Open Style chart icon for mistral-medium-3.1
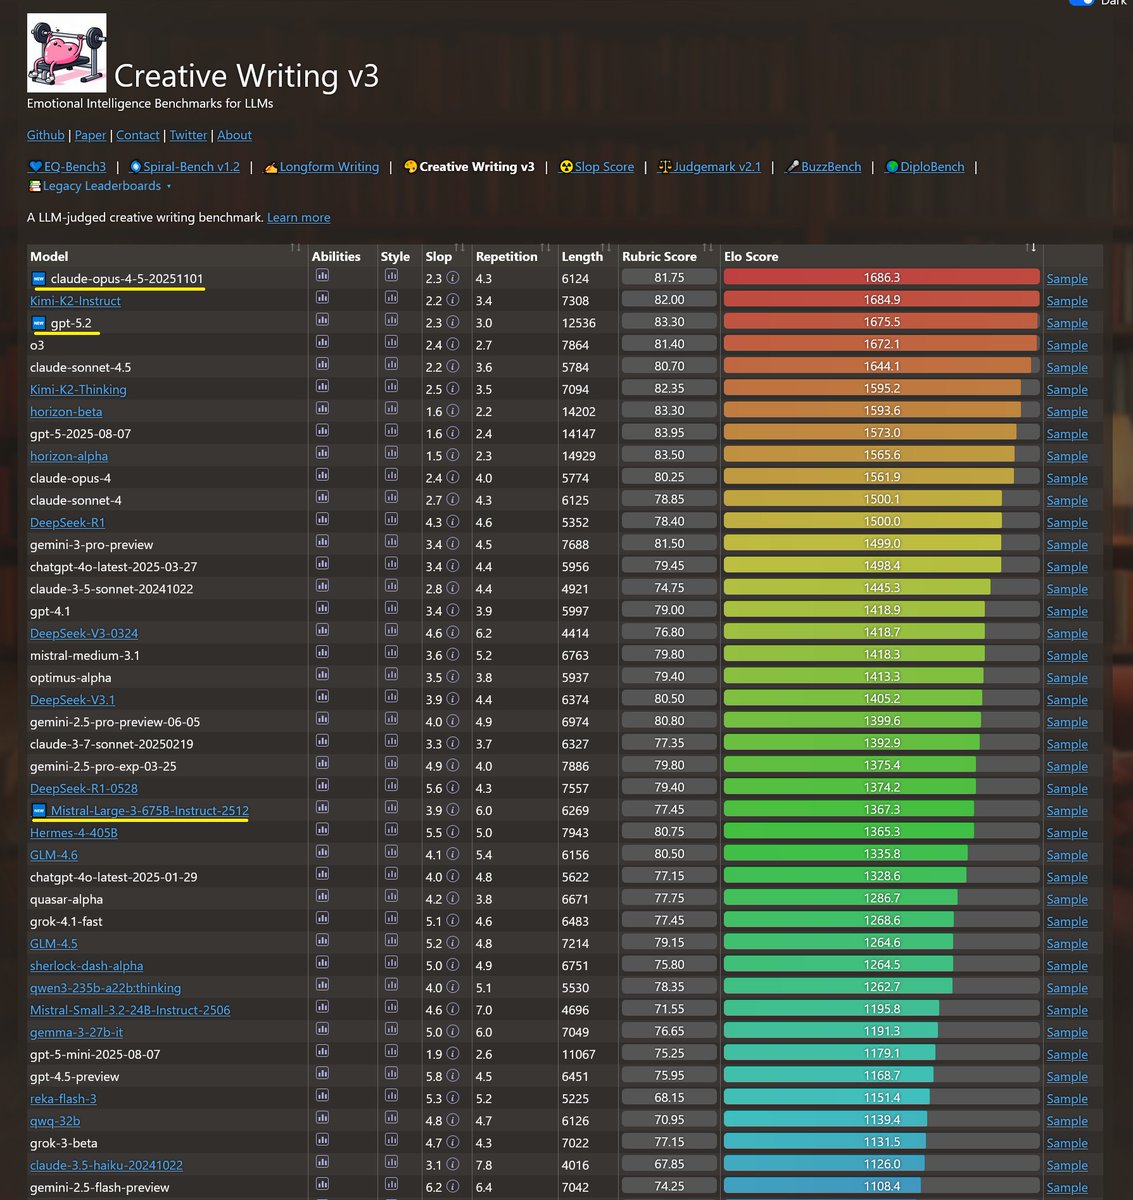This screenshot has height=1200, width=1133. pyautogui.click(x=391, y=653)
